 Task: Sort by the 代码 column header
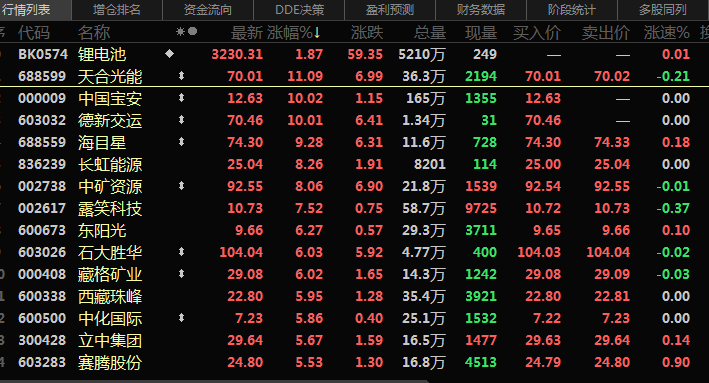point(33,33)
